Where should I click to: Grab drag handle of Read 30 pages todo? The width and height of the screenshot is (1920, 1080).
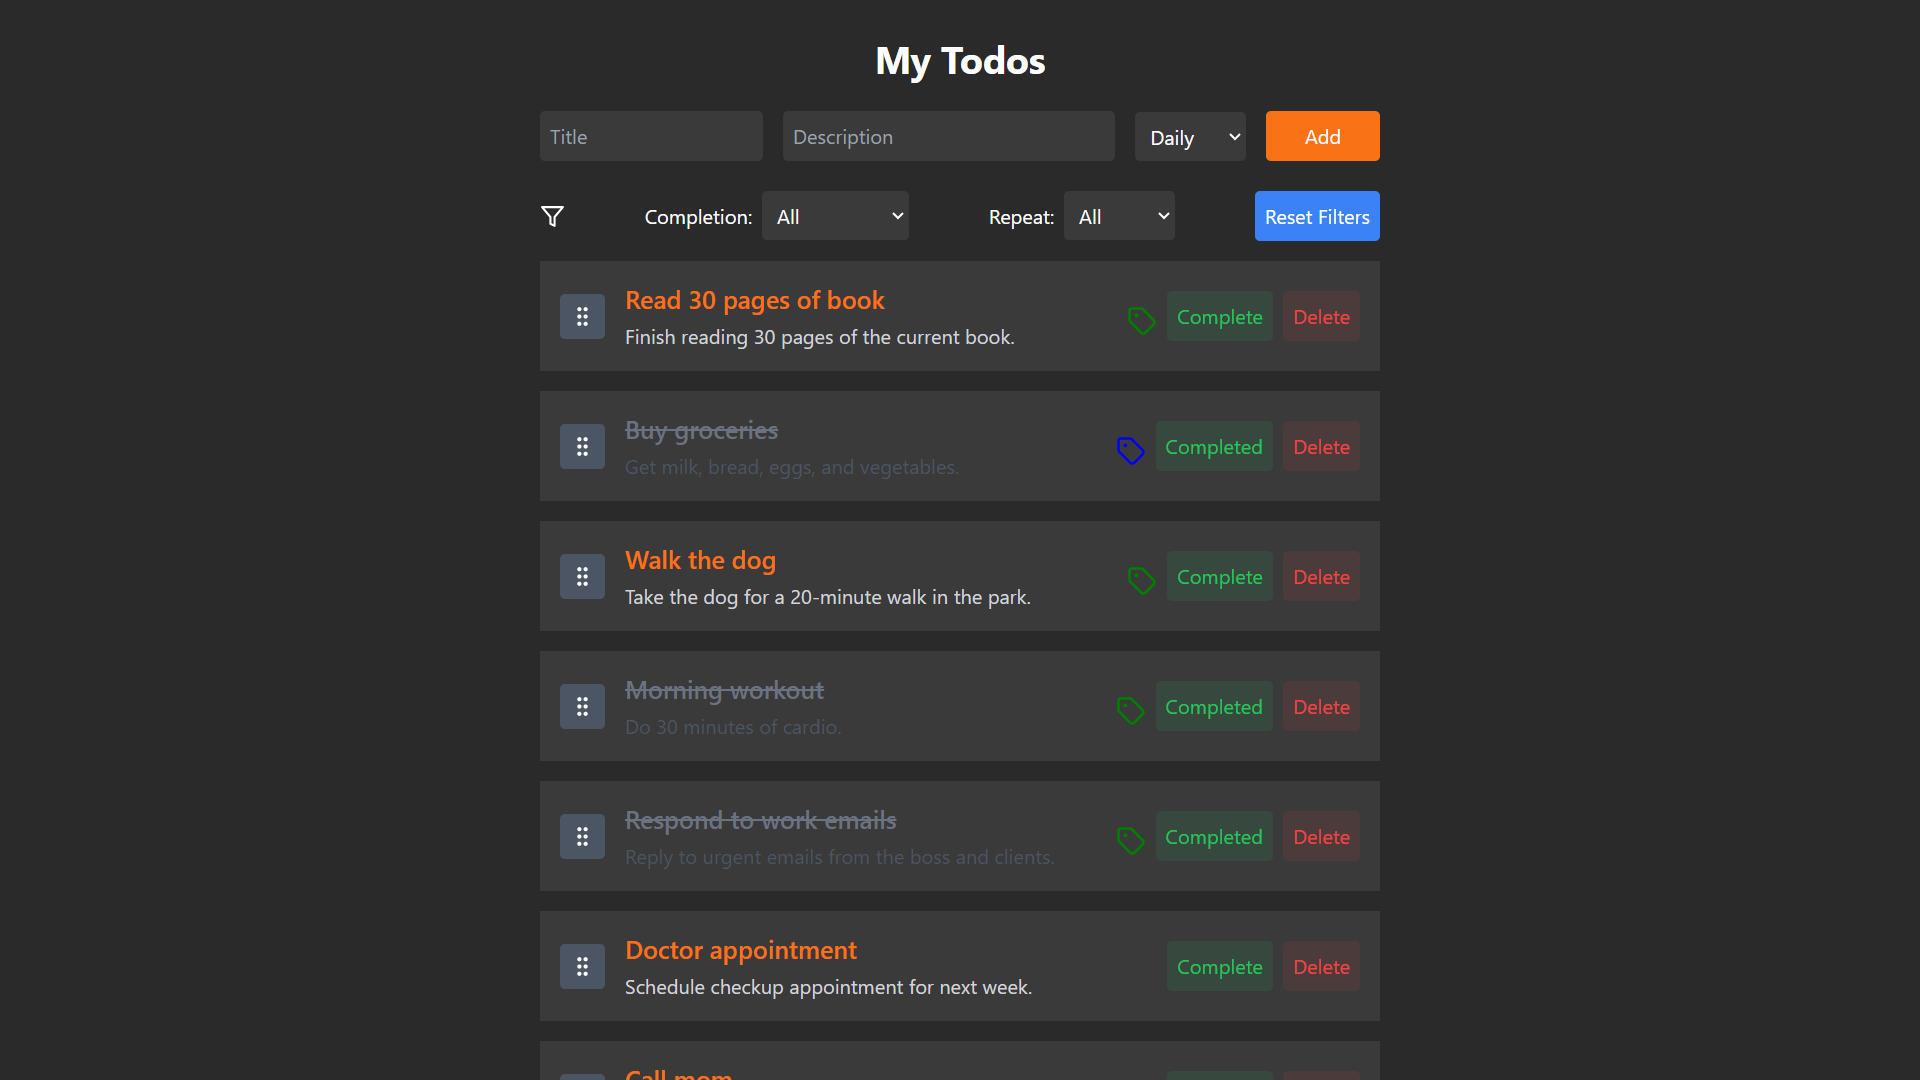[x=582, y=316]
